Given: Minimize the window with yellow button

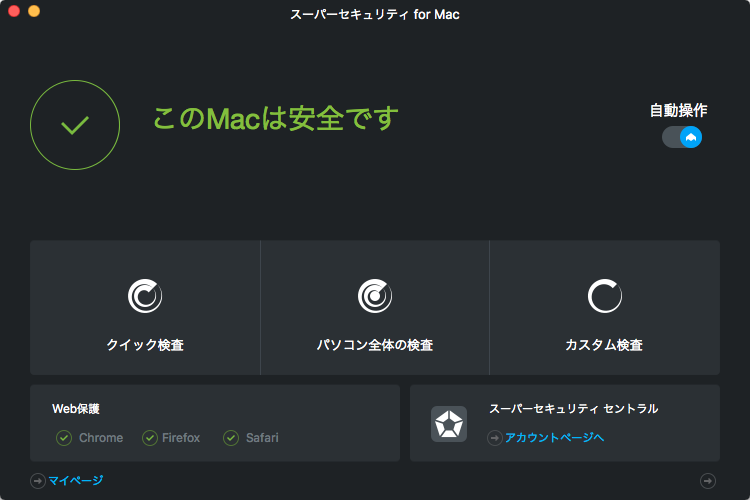Looking at the screenshot, I should (34, 11).
